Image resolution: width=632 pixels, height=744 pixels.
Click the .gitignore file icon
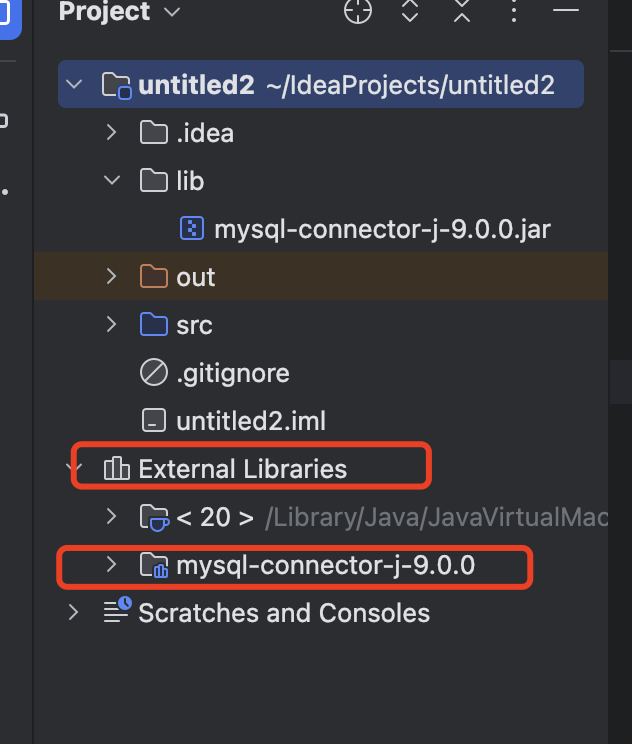coord(153,373)
